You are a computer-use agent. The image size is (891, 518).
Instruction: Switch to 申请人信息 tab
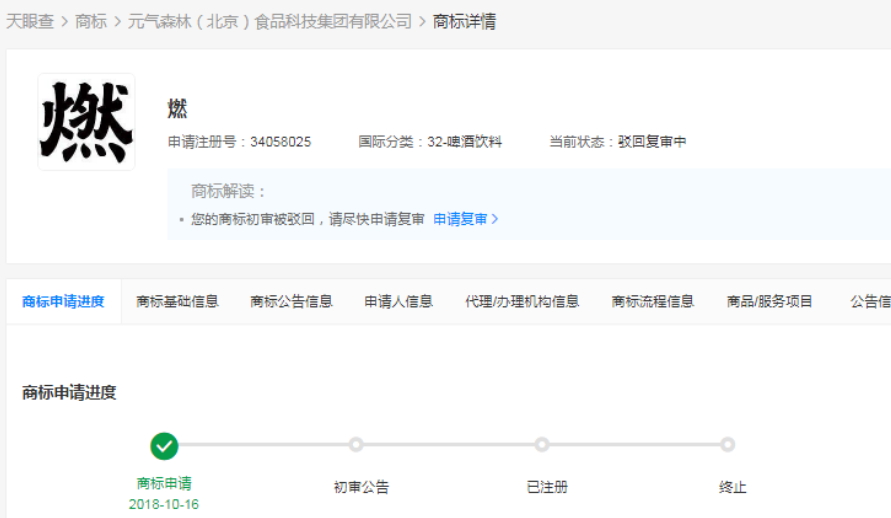398,302
